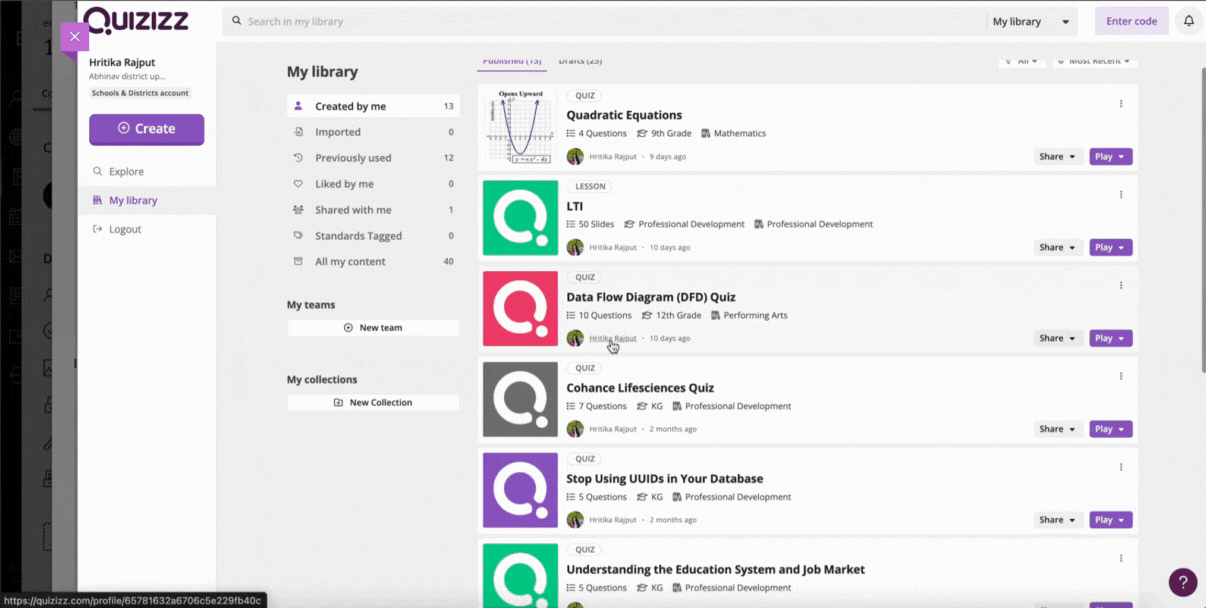Open Data Flow Diagram (DFD) Quiz title
This screenshot has height=608, width=1206.
point(651,297)
